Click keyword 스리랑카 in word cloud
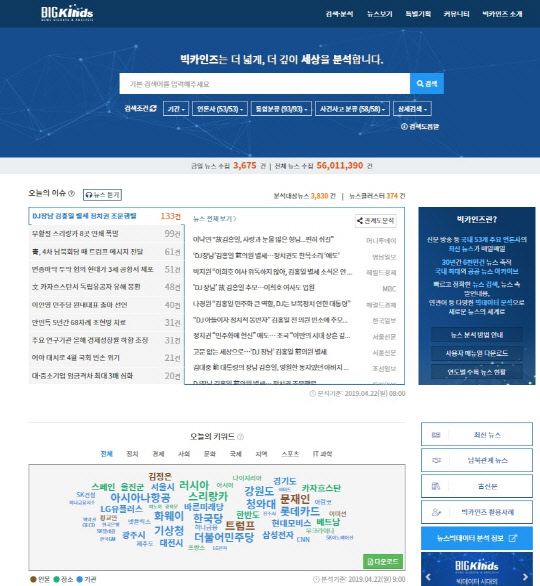 208,497
